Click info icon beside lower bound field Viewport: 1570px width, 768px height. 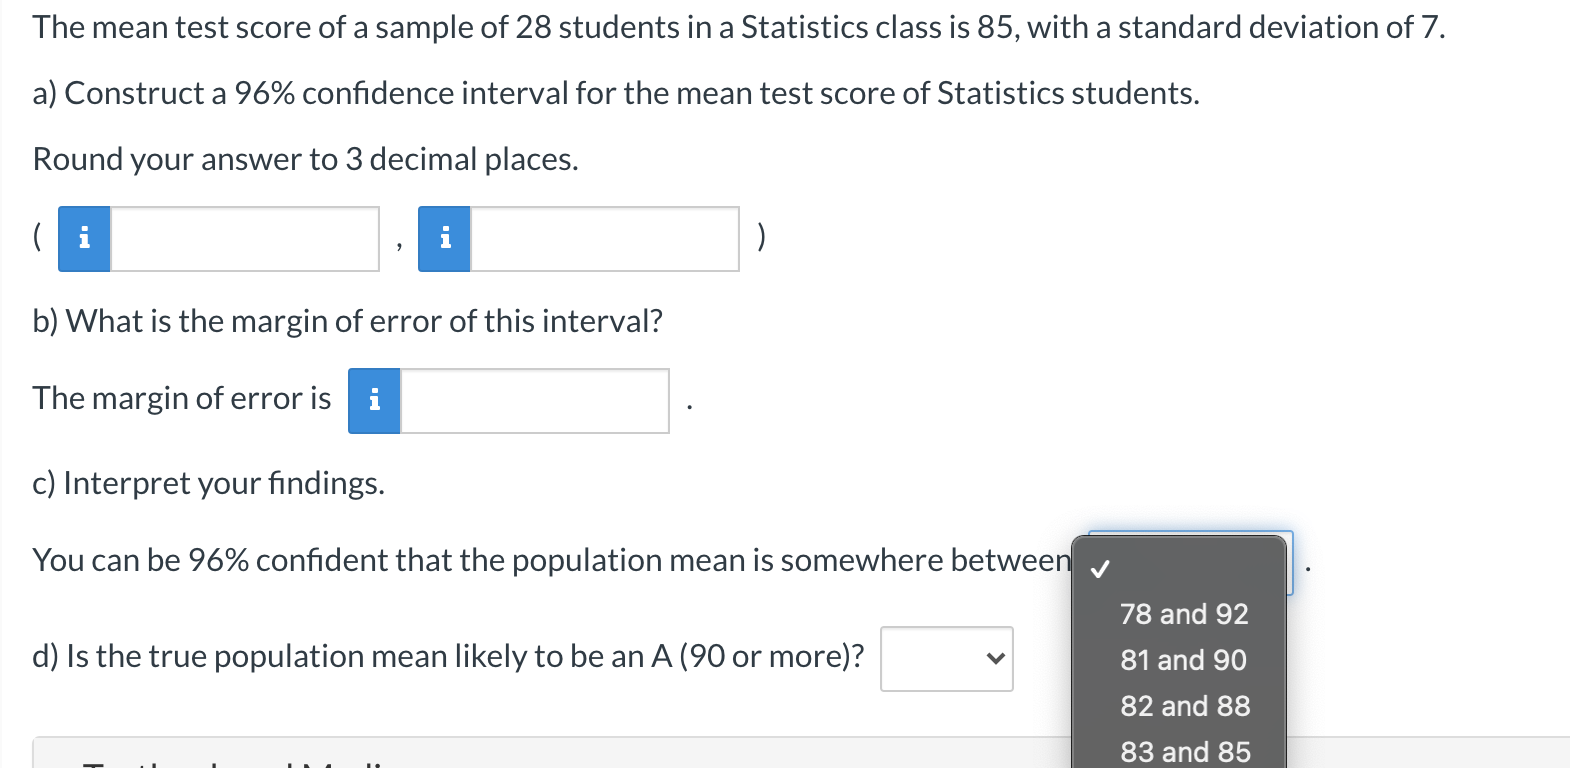(x=84, y=239)
